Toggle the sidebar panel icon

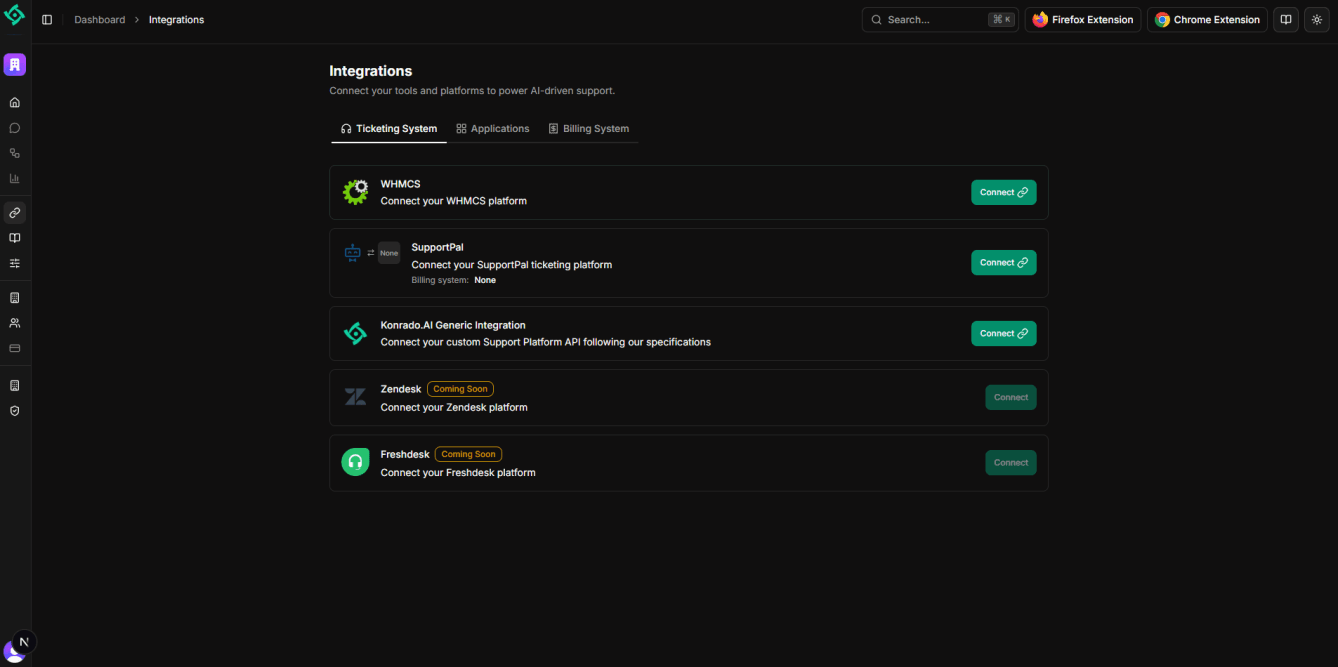point(47,20)
